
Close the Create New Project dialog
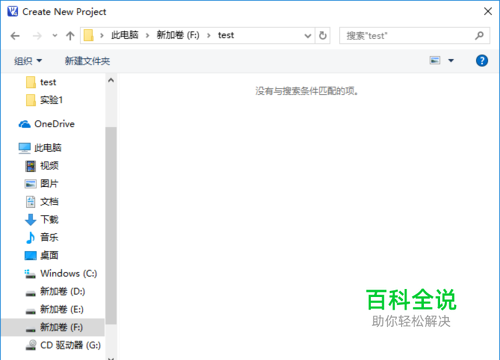point(488,11)
